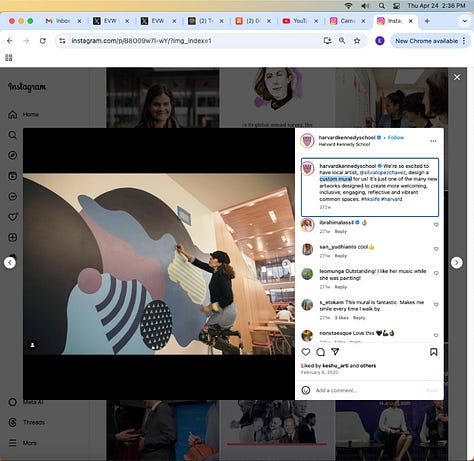The image size is (474, 461).
Task: Open the More menu in sidebar
Action: tap(23, 443)
